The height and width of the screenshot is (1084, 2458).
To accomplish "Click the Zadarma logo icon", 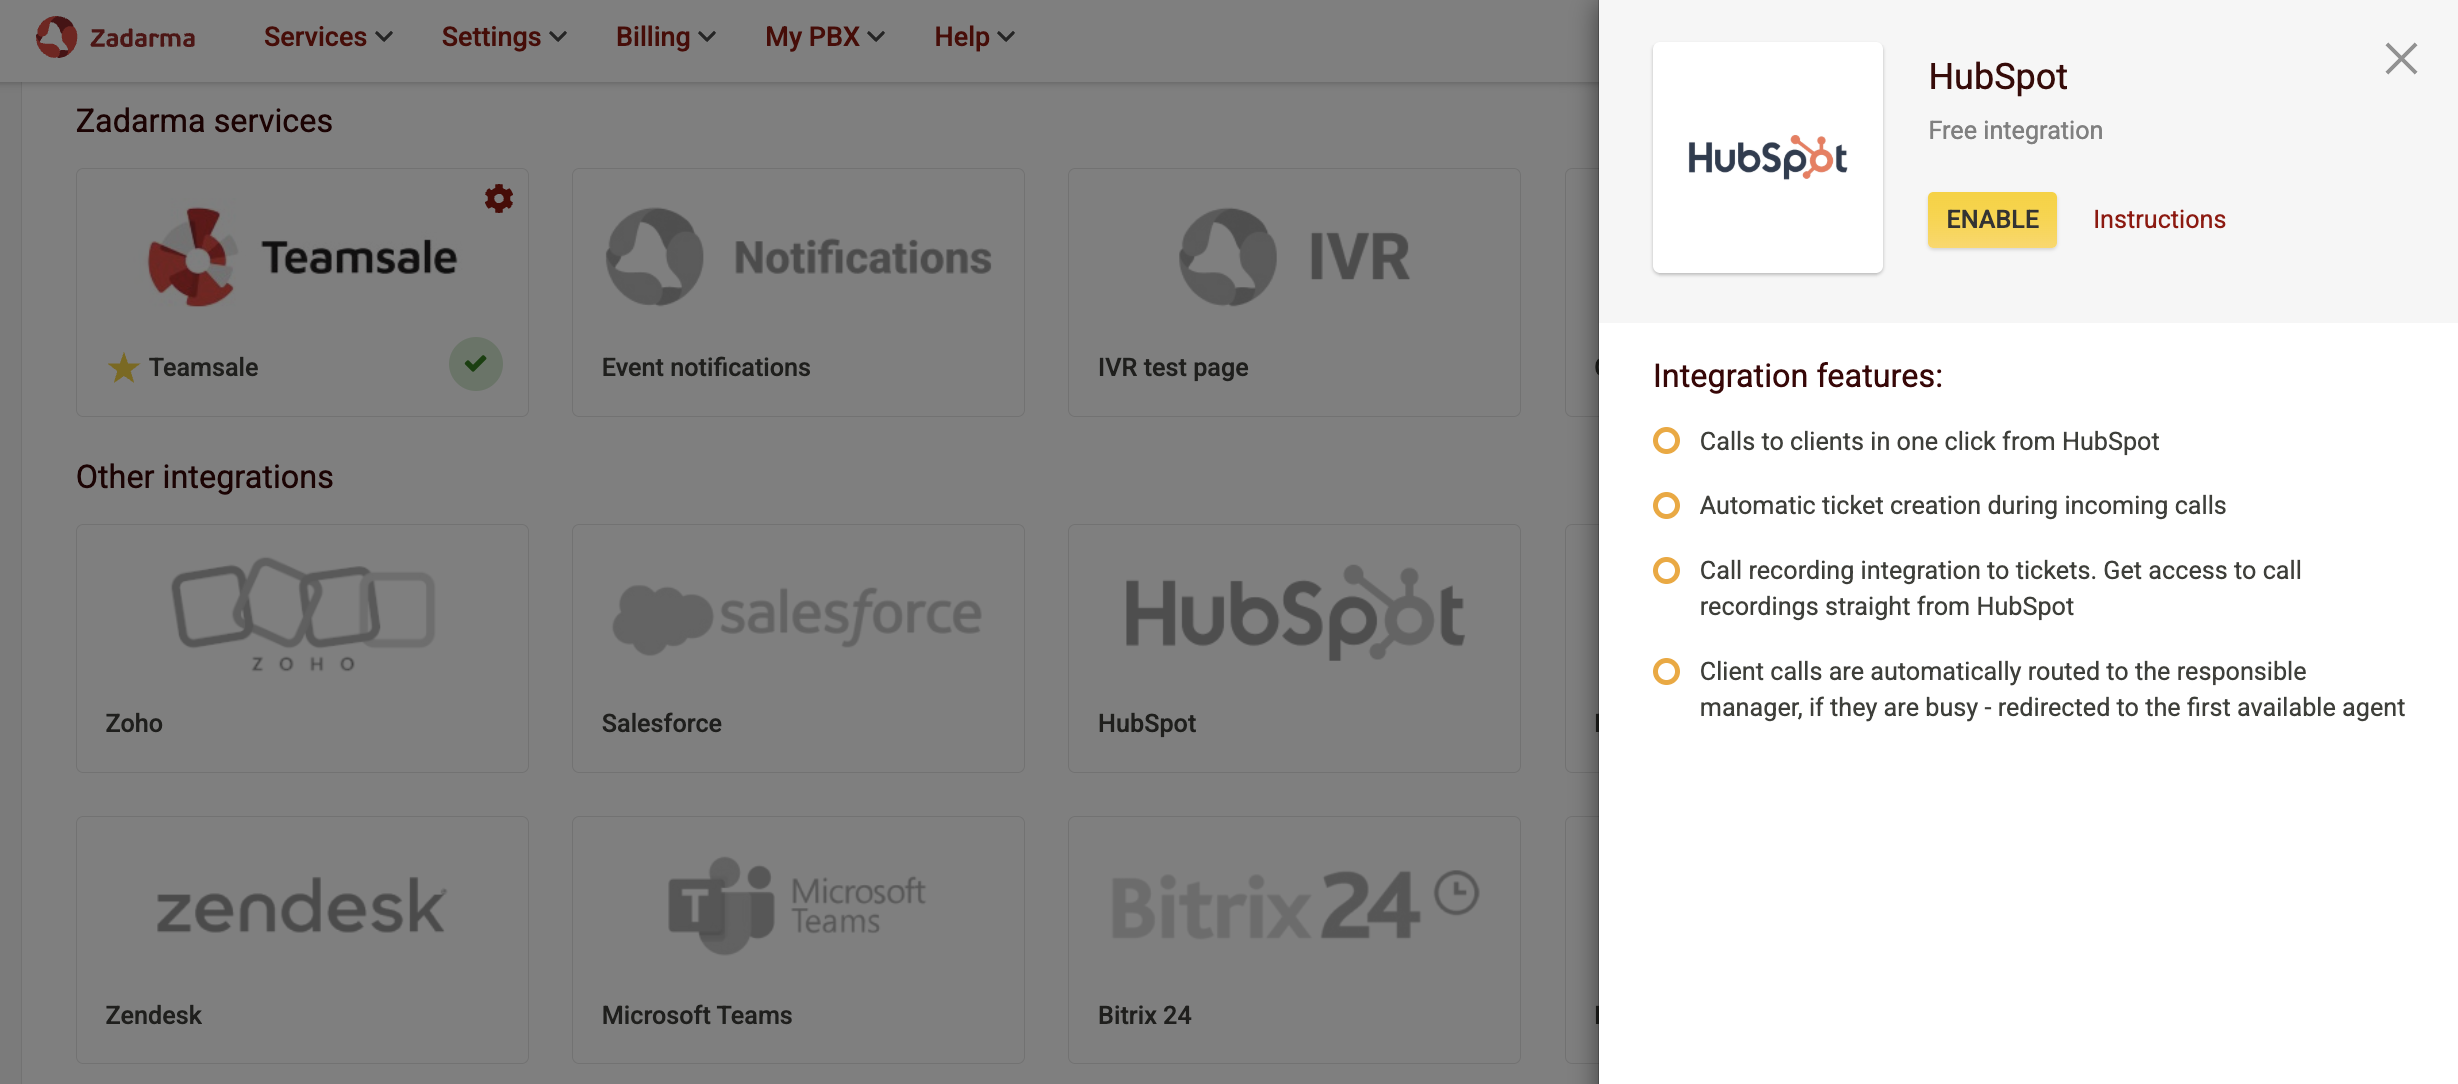I will (56, 37).
